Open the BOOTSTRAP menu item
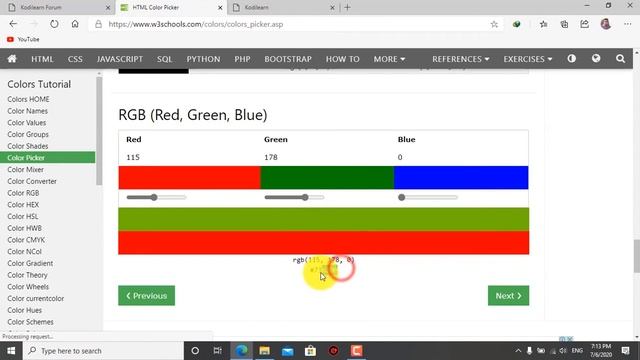The width and height of the screenshot is (640, 360). (x=288, y=59)
